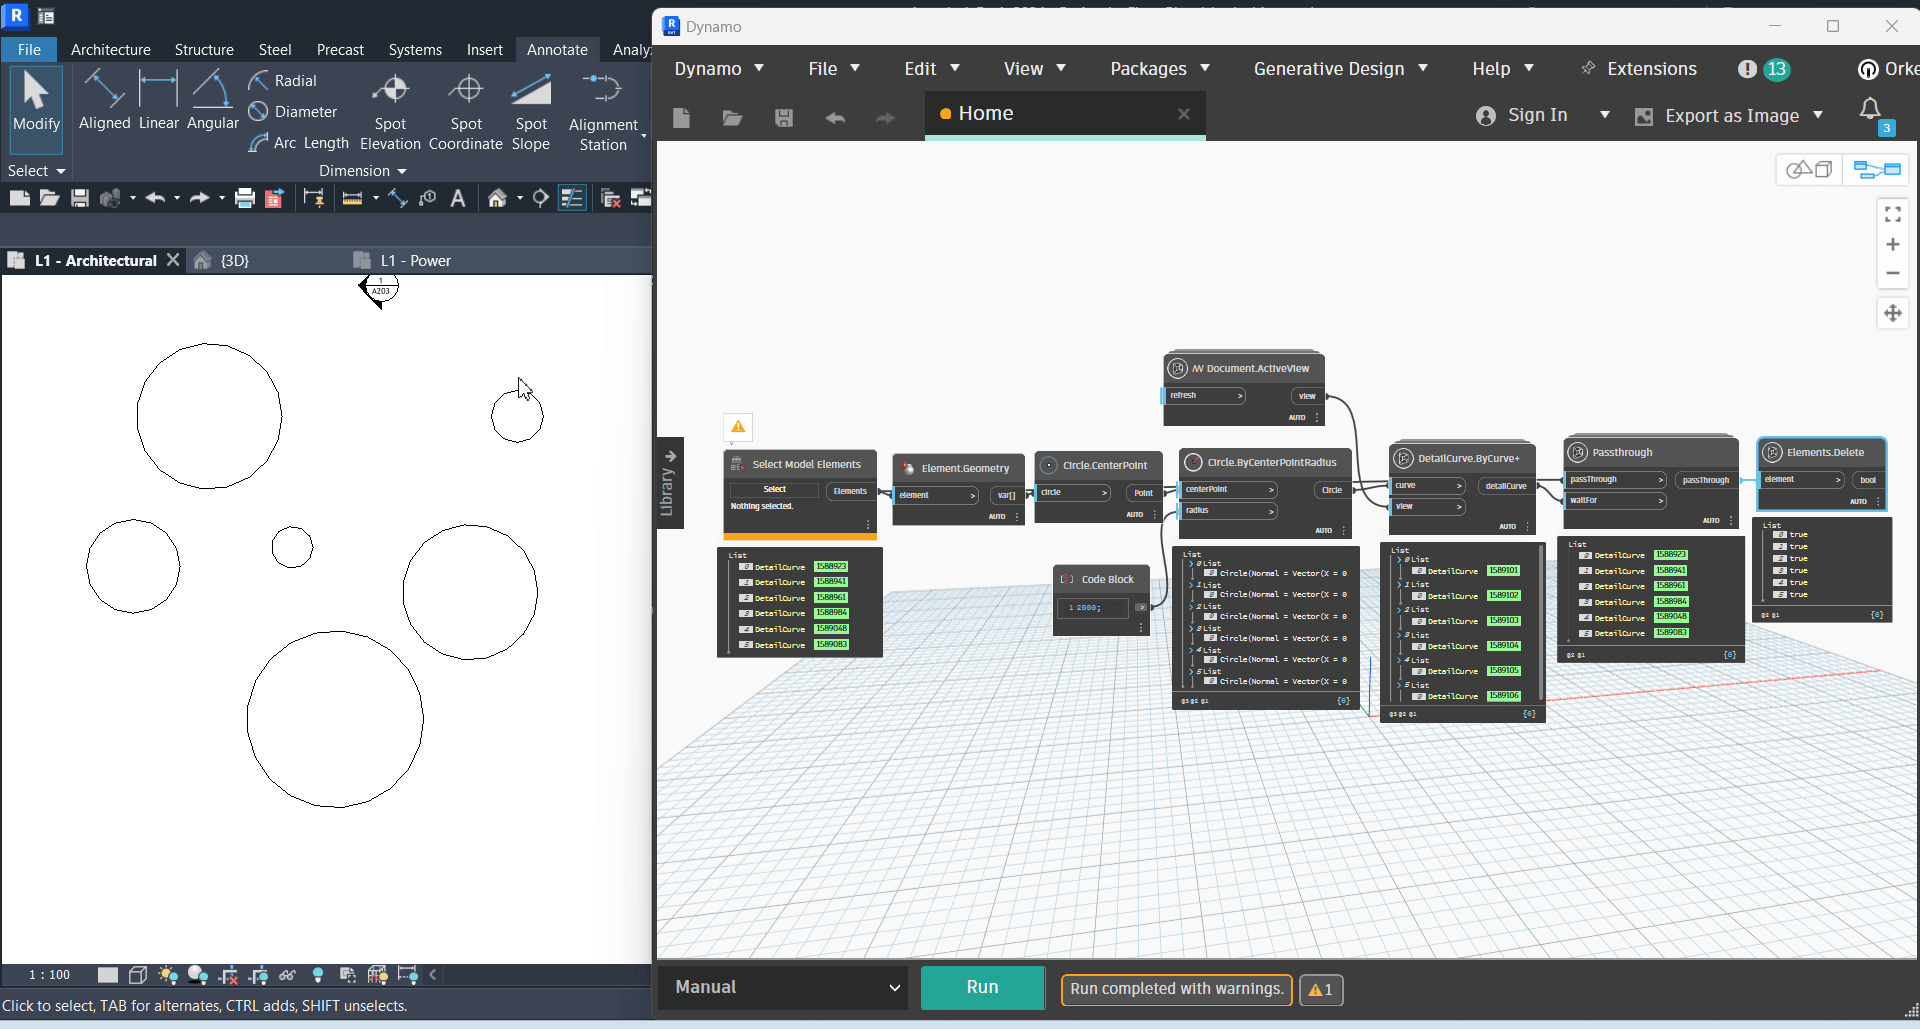Screen dimensions: 1920x1029
Task: Click Dynamo Zoom In plus button
Action: (x=1893, y=244)
